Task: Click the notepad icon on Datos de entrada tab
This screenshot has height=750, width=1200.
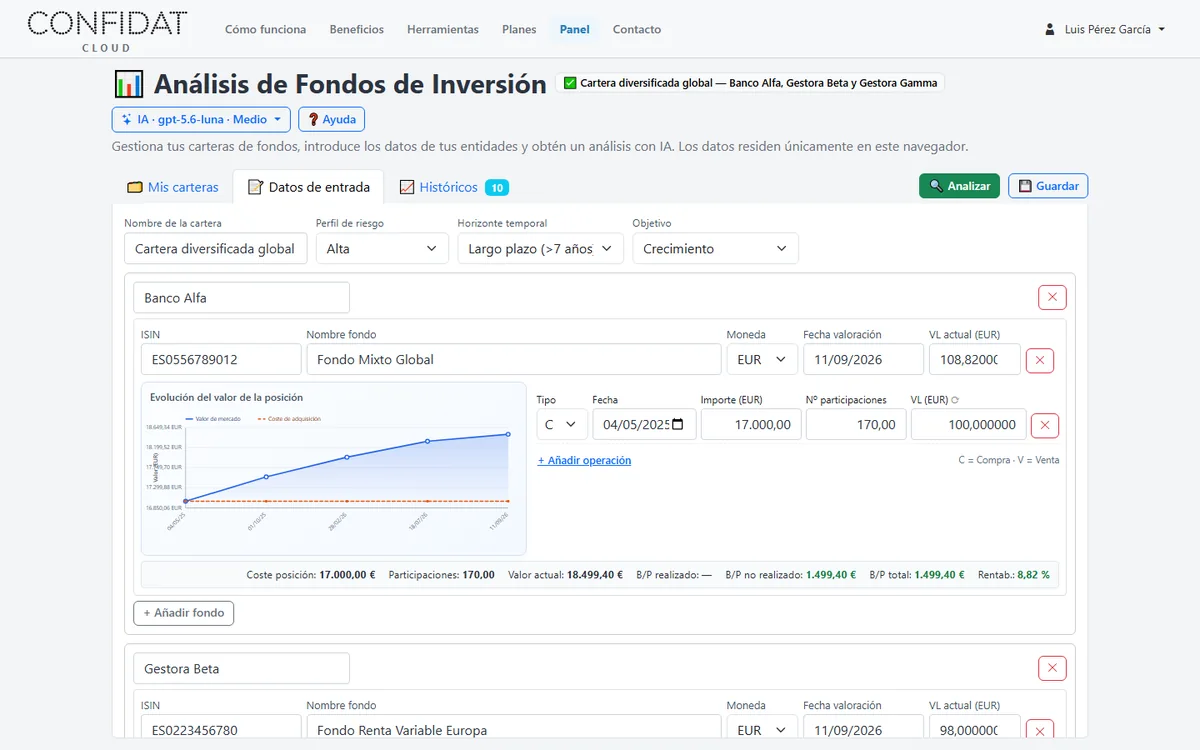Action: click(255, 187)
